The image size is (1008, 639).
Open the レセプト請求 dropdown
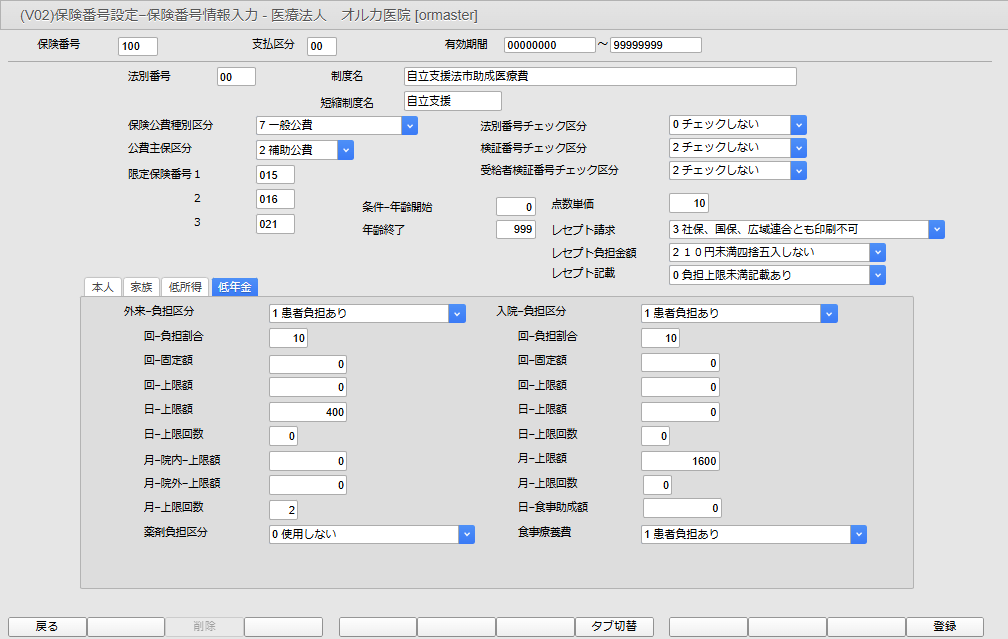(936, 229)
